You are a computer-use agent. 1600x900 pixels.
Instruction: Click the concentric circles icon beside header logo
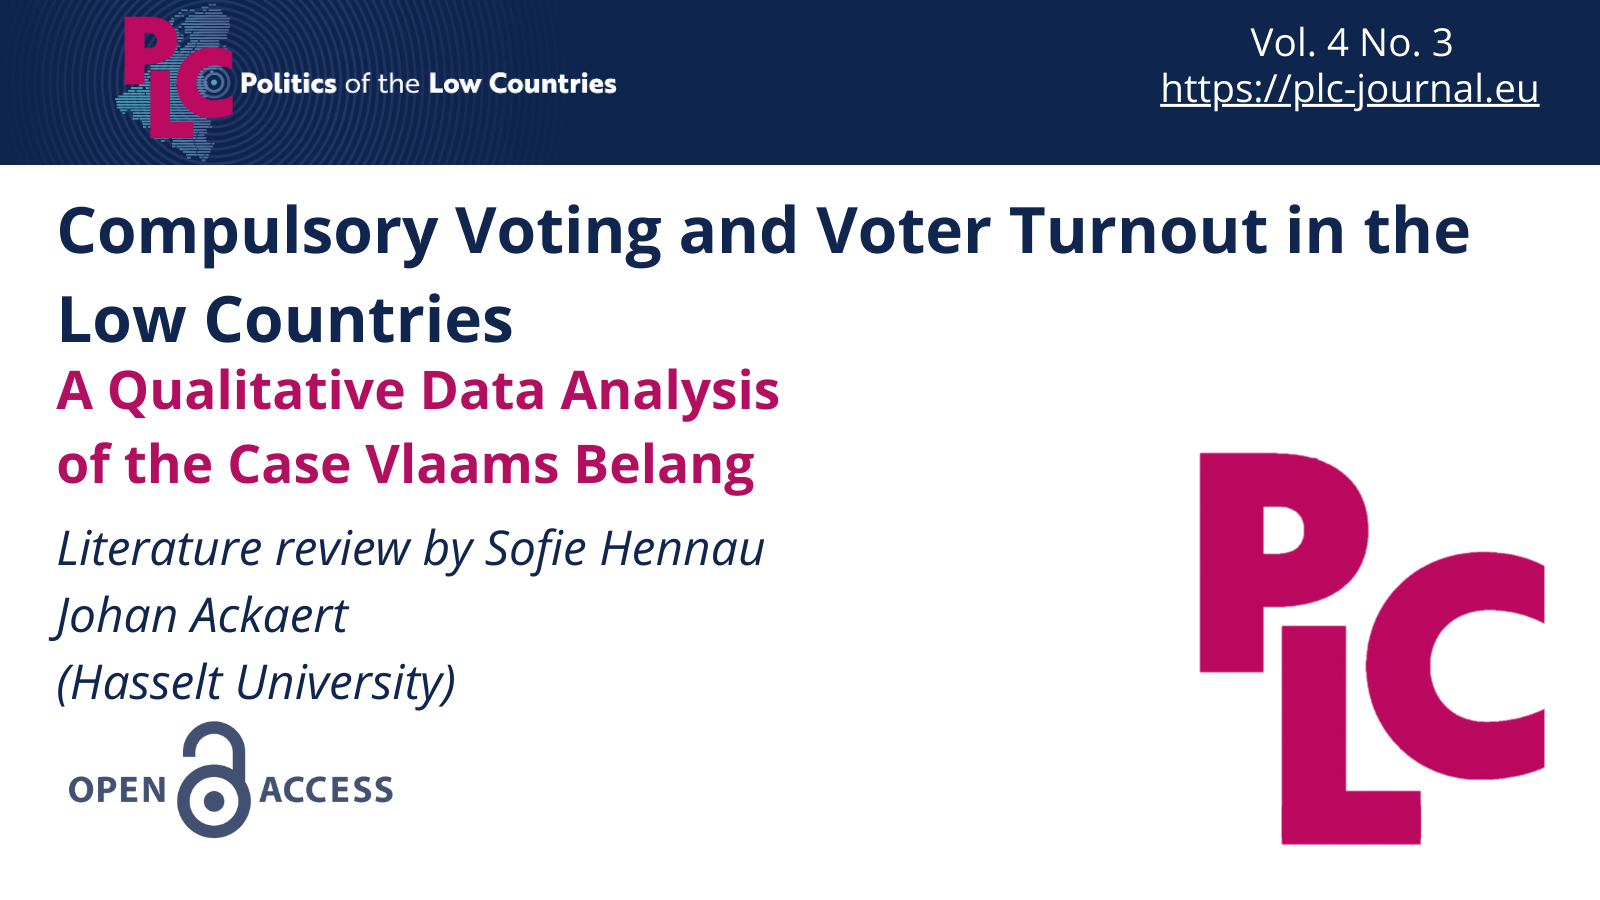(x=214, y=83)
